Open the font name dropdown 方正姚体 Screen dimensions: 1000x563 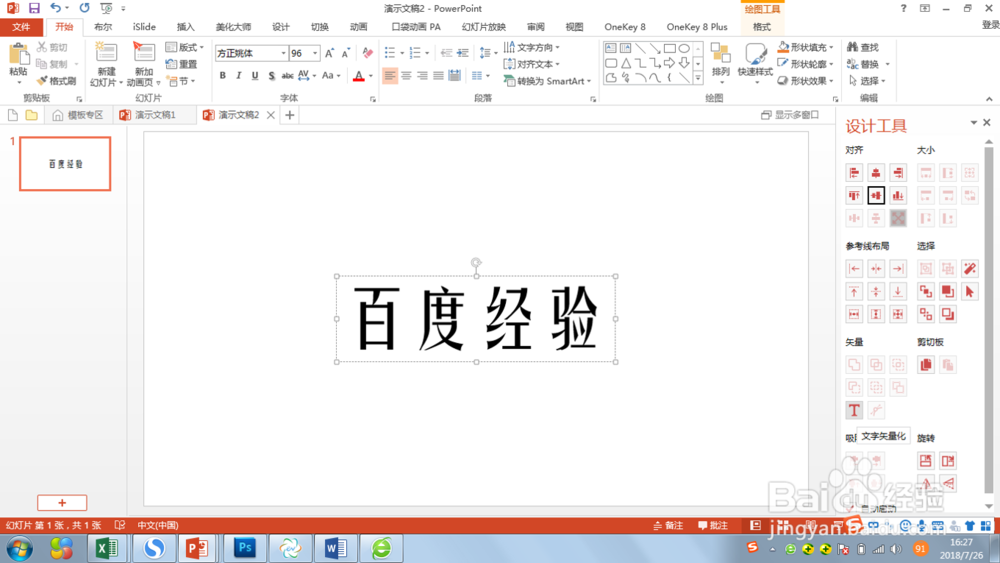[x=283, y=54]
